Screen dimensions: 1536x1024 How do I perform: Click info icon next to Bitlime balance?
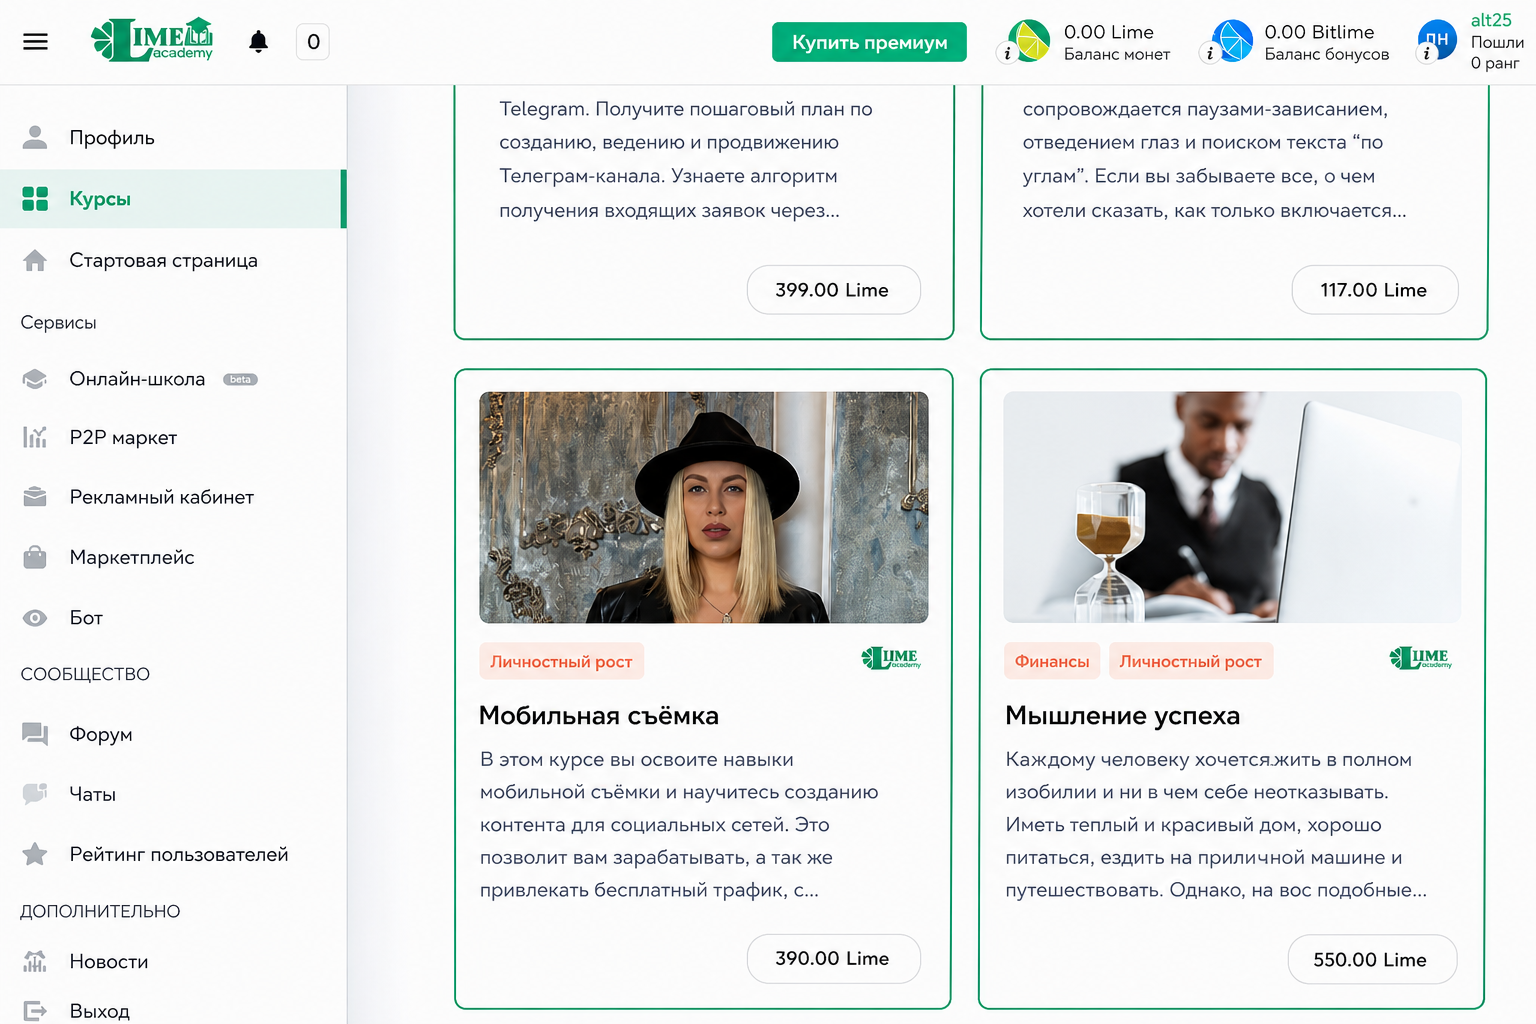point(1210,54)
